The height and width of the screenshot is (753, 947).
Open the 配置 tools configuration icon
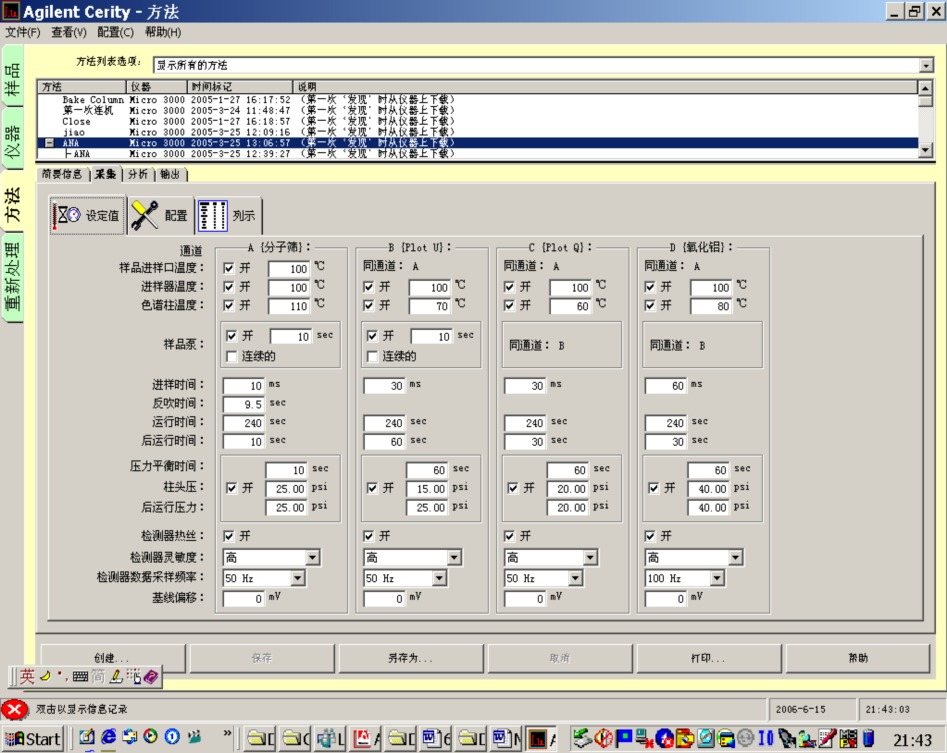(x=161, y=215)
